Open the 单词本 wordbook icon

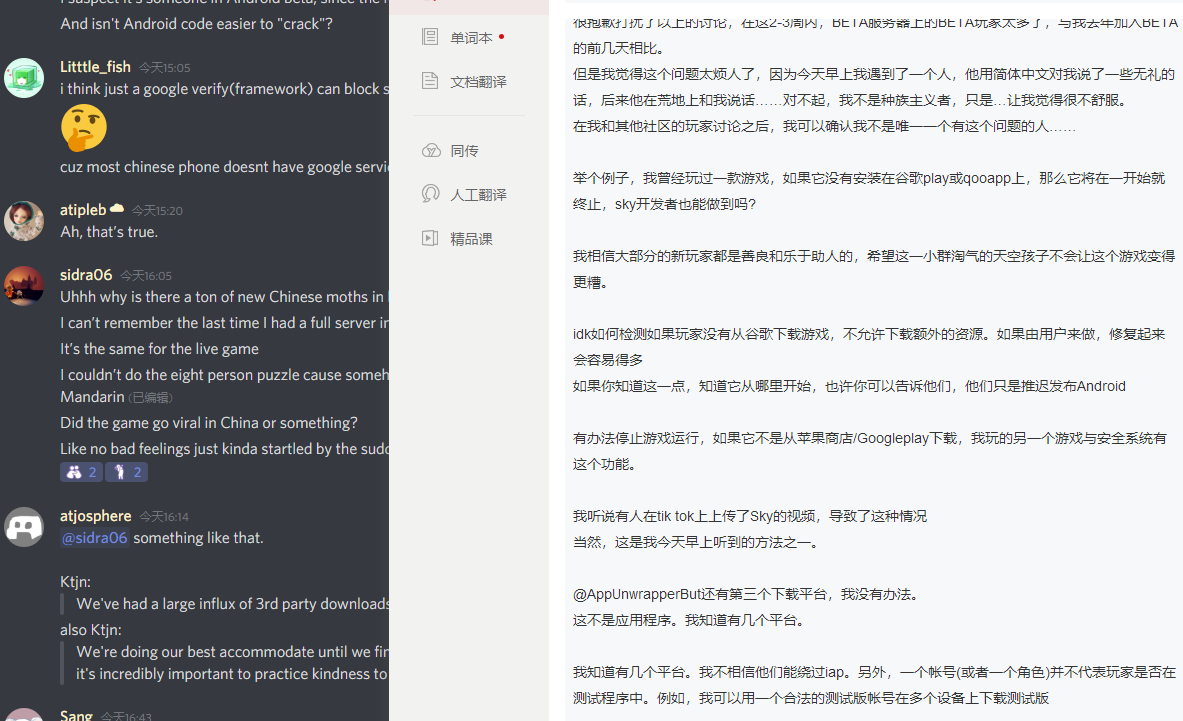click(430, 37)
